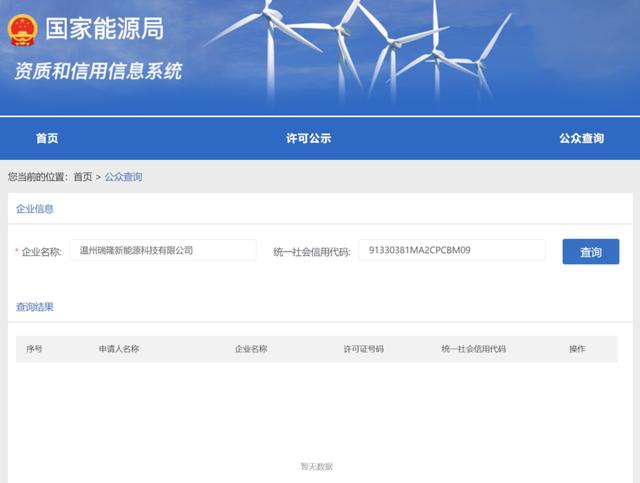Click the 查询结果 section heading
The width and height of the screenshot is (640, 483).
(35, 307)
